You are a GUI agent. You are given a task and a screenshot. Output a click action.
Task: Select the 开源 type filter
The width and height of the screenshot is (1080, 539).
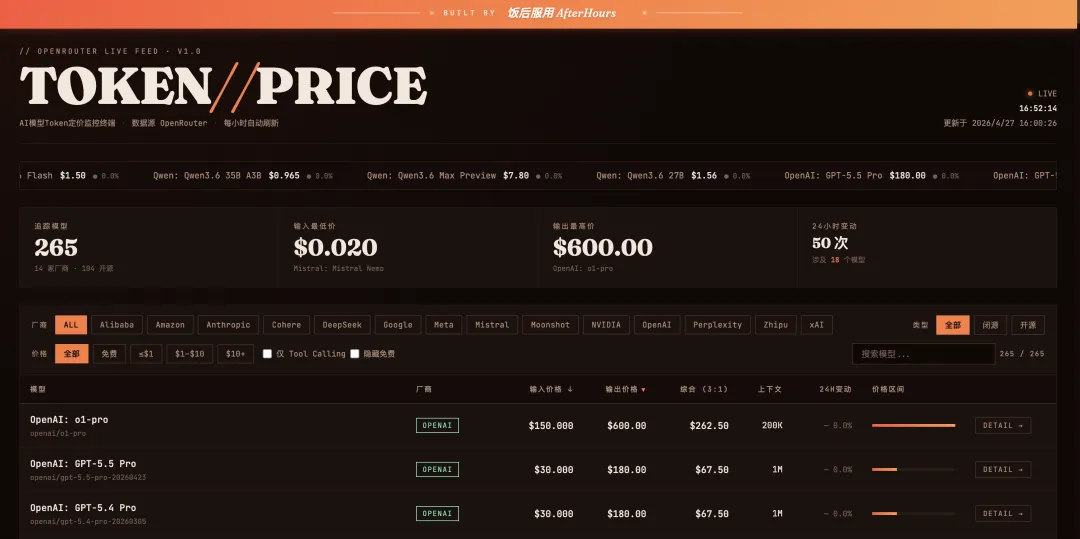pyautogui.click(x=1028, y=325)
